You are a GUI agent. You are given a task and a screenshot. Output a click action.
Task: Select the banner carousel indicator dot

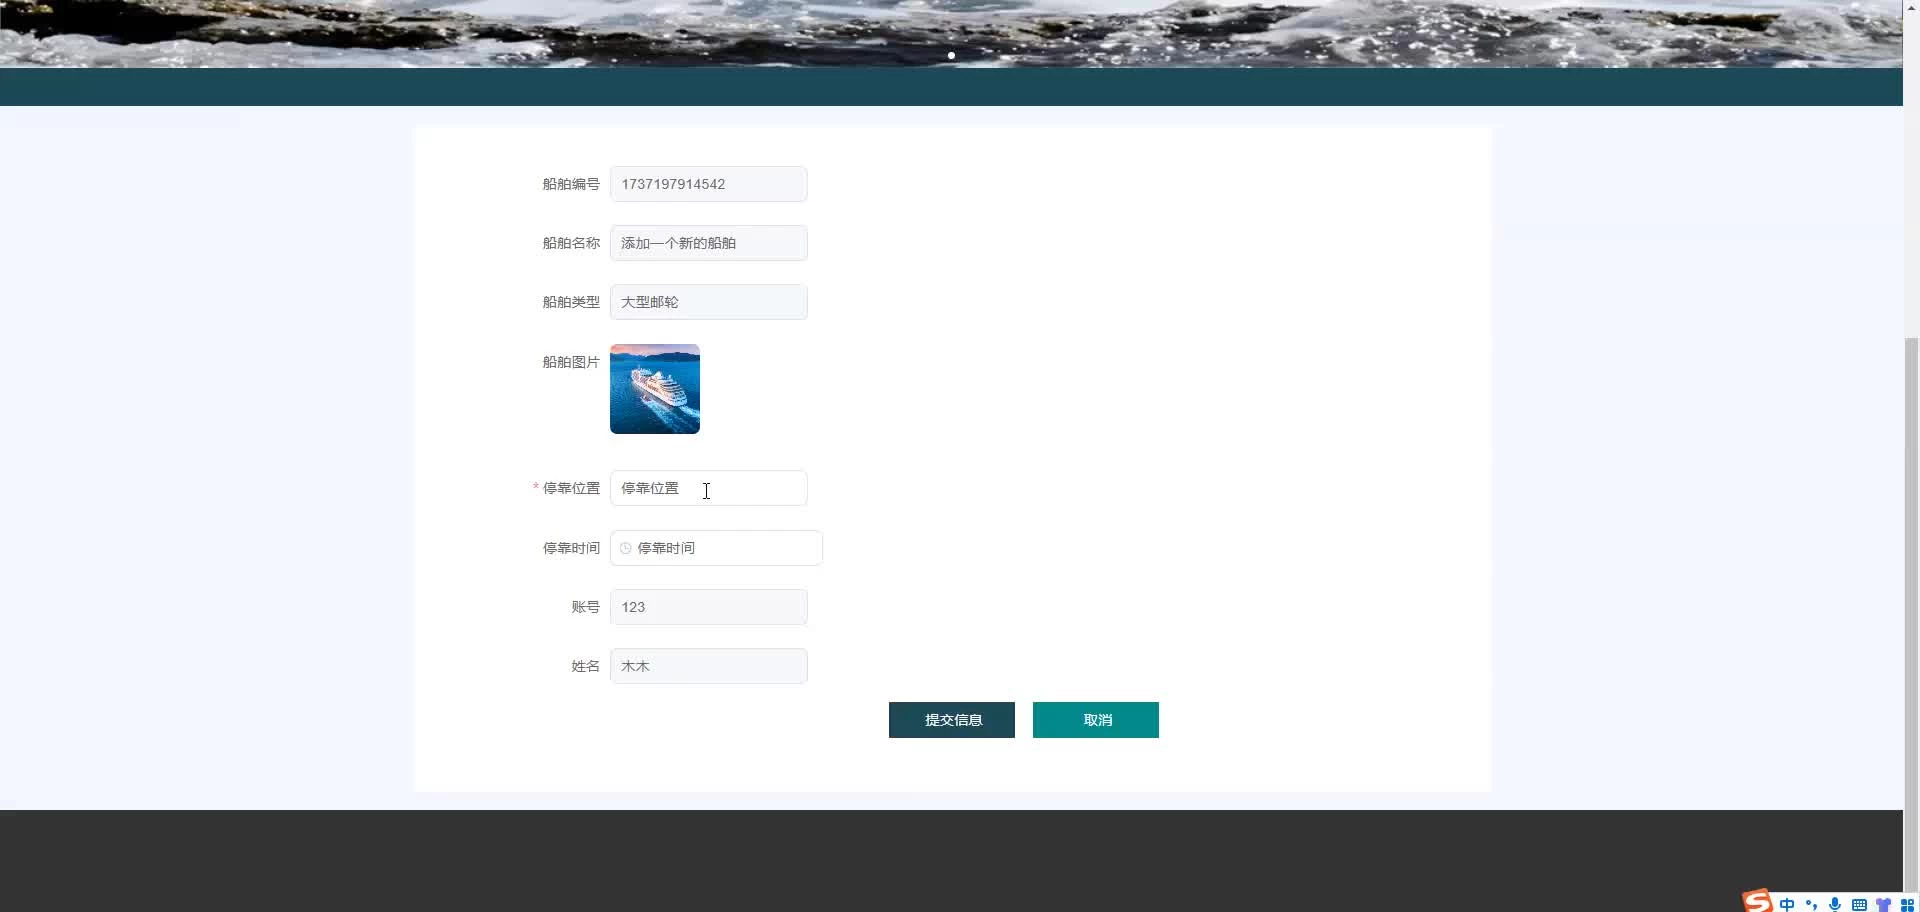click(951, 56)
